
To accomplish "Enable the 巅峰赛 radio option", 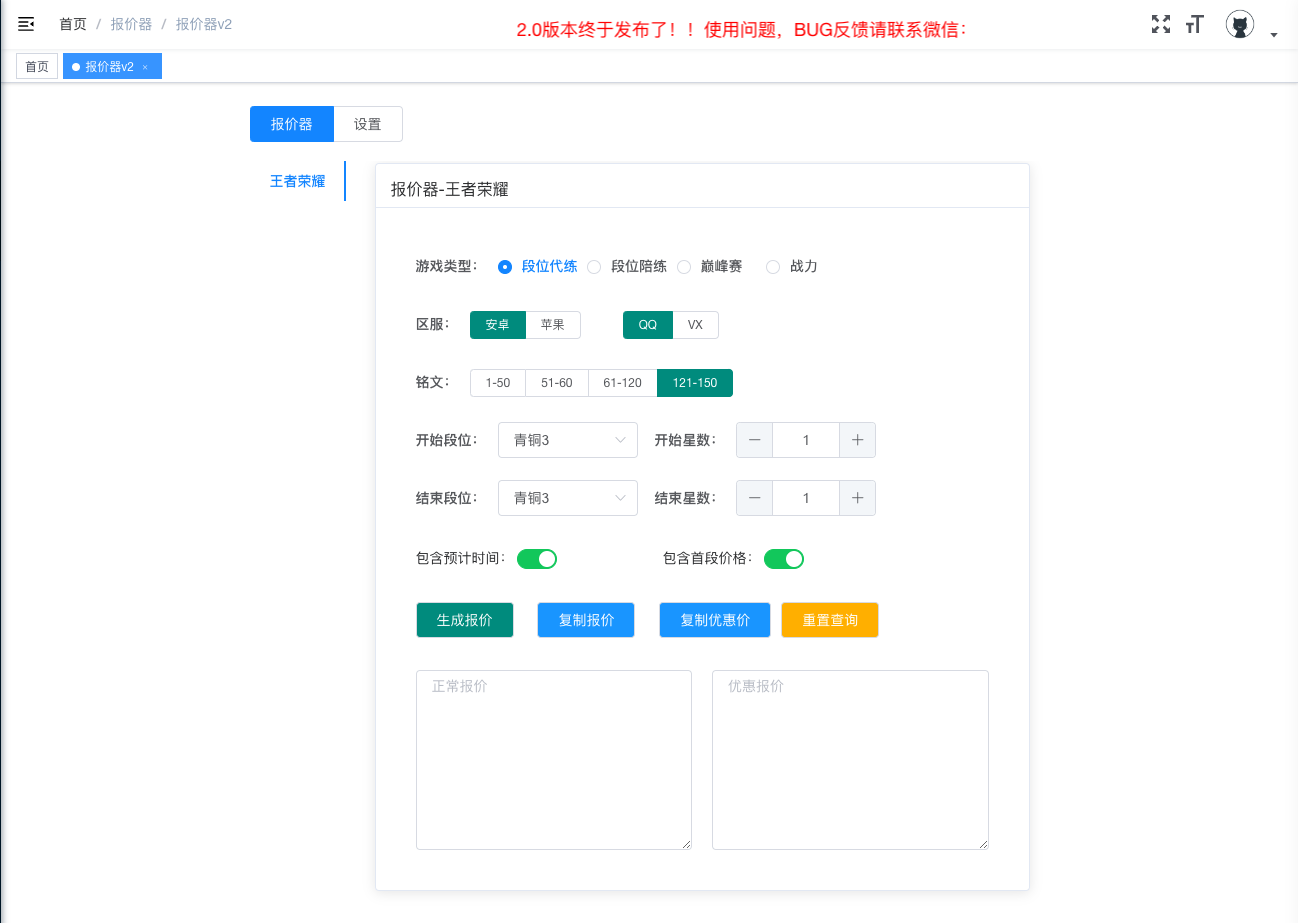I will pos(683,266).
